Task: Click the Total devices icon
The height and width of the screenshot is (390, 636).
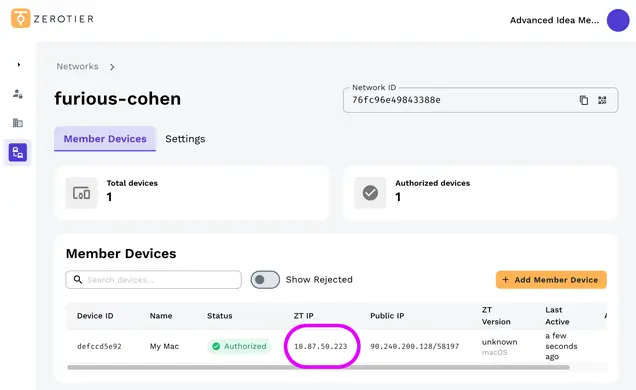Action: 82,193
